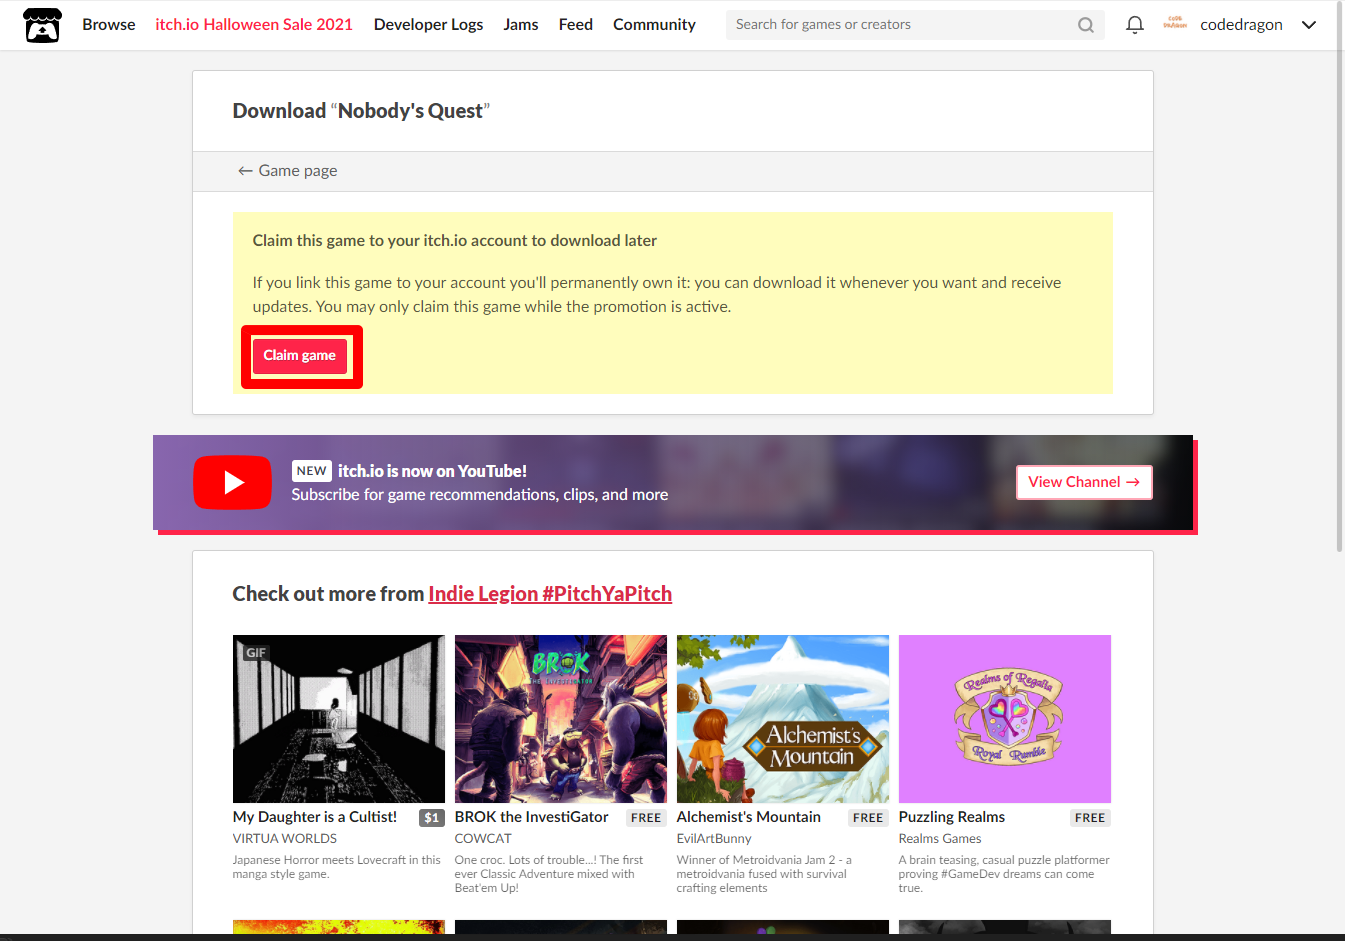Click FREE tag on Puzzling Realms
Viewport: 1345px width, 941px height.
(1090, 818)
